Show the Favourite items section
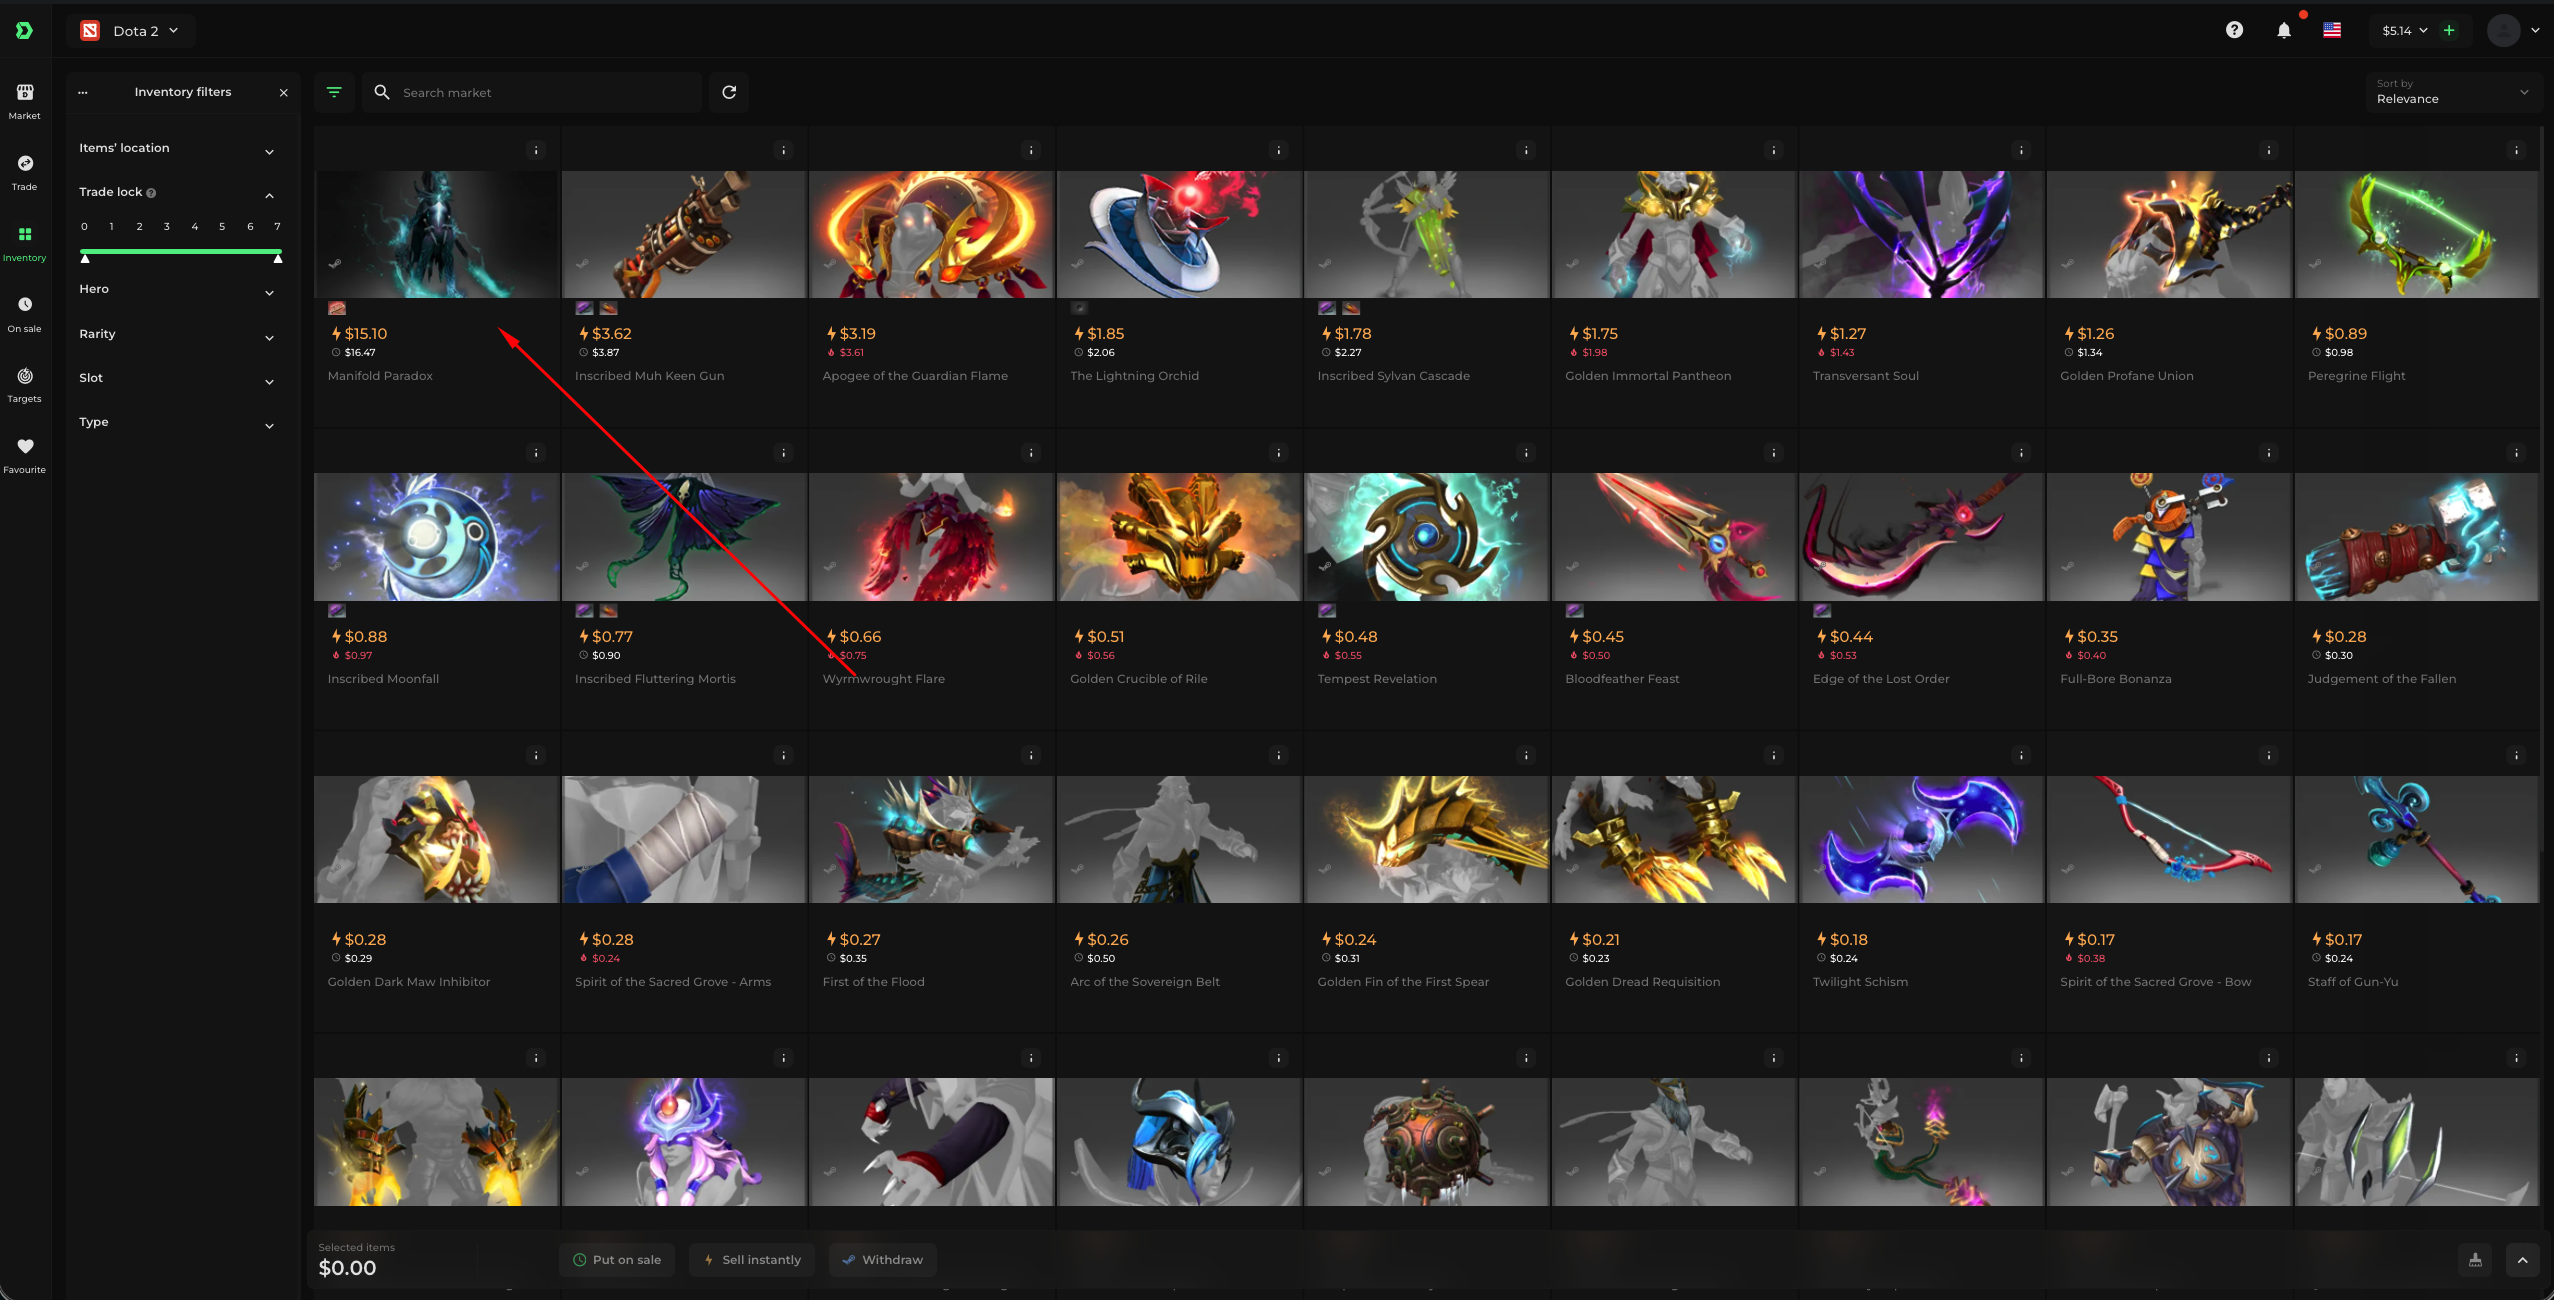Screen dimensions: 2554x1300 click(x=25, y=456)
